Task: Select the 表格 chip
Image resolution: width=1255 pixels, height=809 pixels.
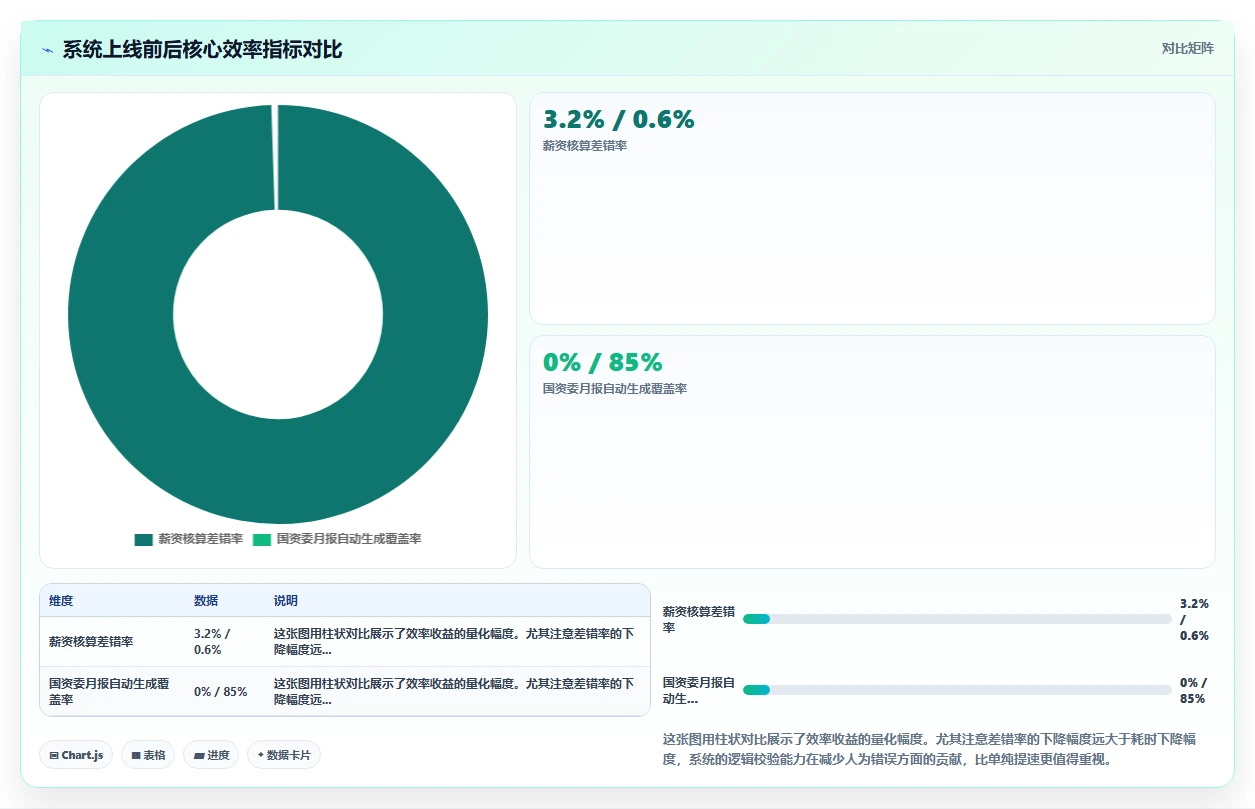Action: tap(149, 755)
